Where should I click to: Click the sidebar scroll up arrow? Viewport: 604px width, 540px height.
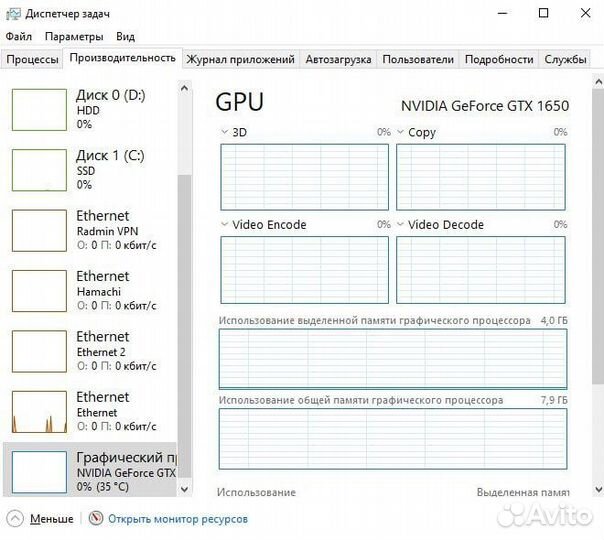(x=185, y=88)
